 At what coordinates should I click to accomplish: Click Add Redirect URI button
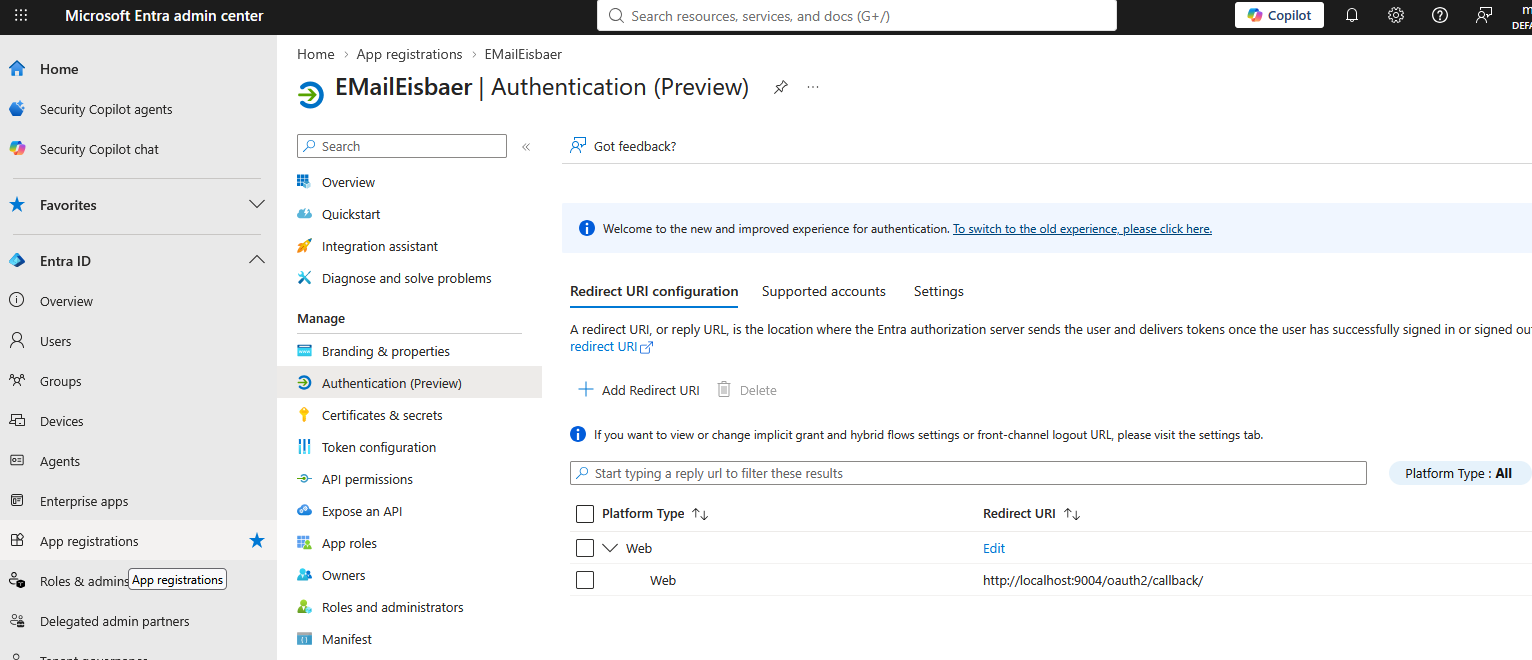pos(639,390)
